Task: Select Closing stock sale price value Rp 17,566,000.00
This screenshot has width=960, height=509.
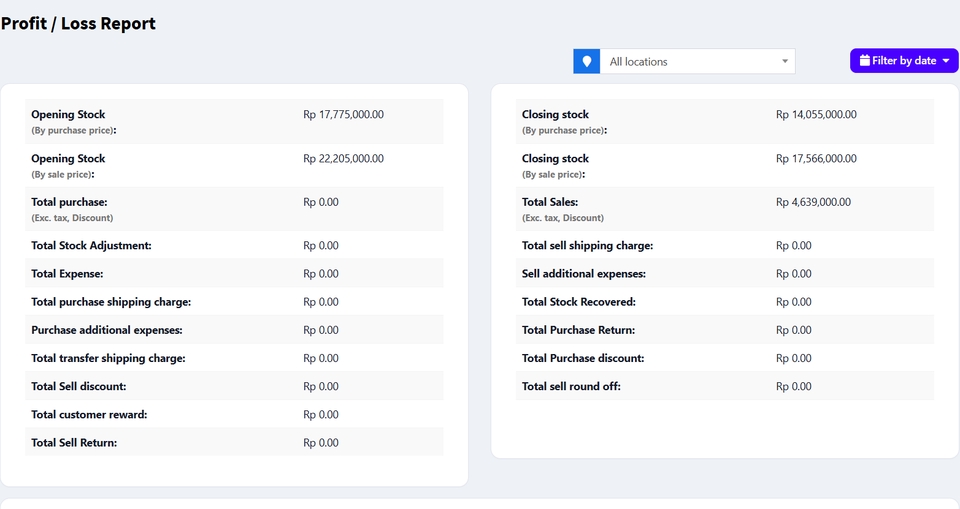Action: pos(816,159)
